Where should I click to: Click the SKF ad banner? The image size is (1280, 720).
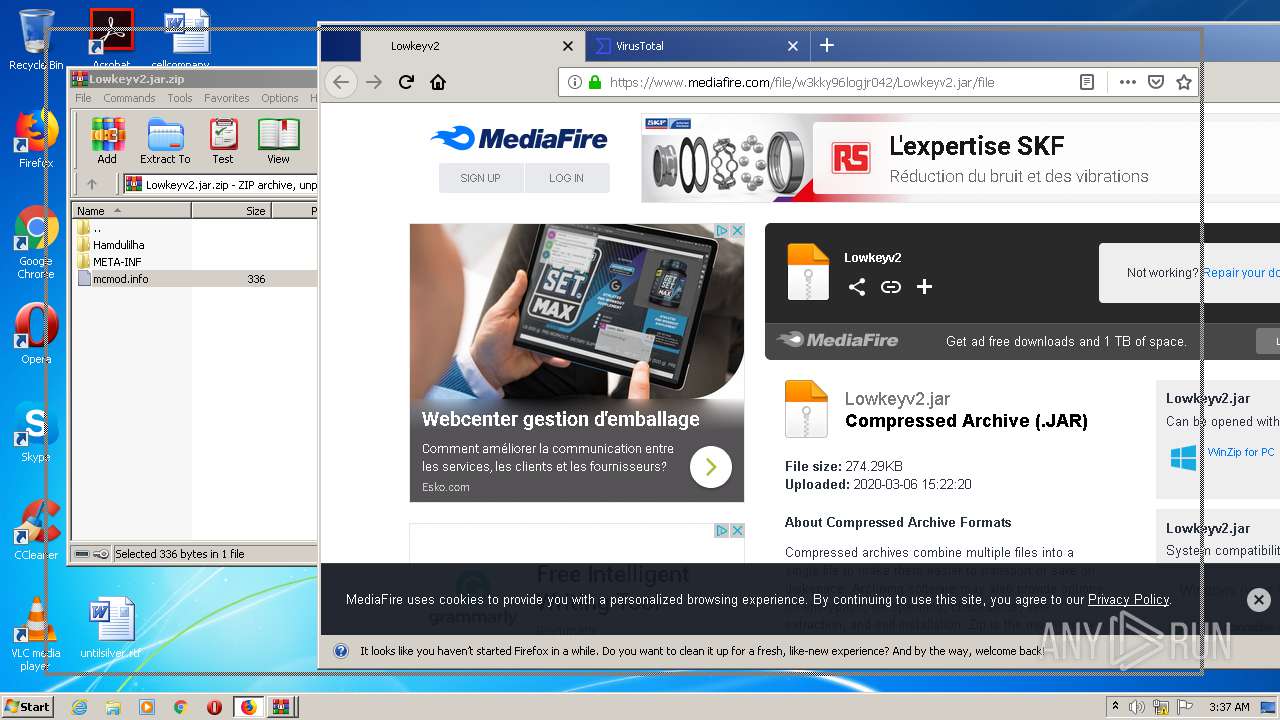point(960,158)
